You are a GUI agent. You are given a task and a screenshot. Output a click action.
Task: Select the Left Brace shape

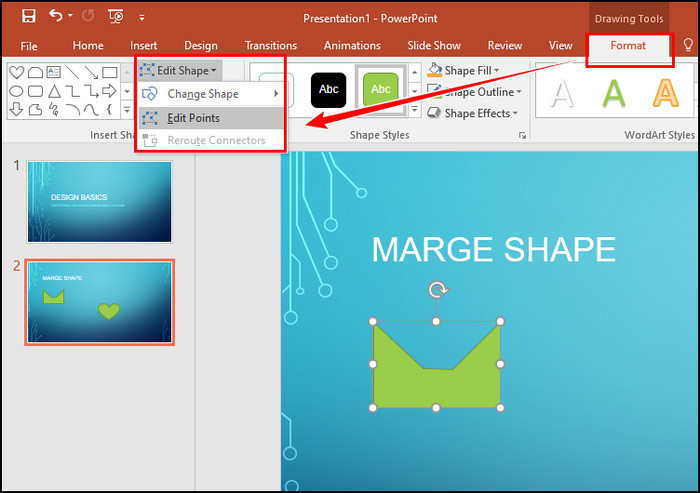coord(109,109)
